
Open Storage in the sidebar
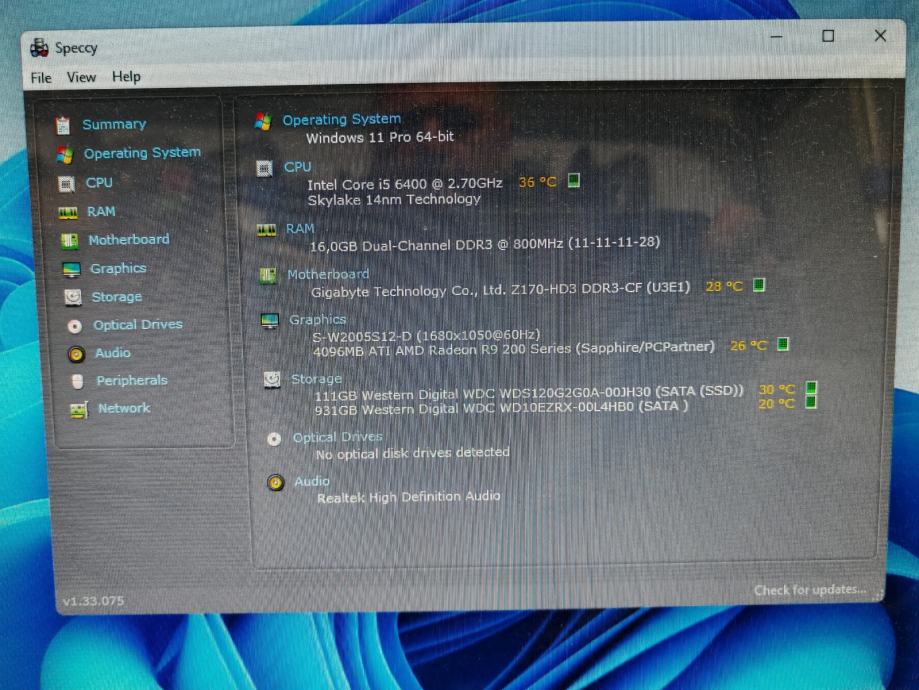click(x=117, y=297)
